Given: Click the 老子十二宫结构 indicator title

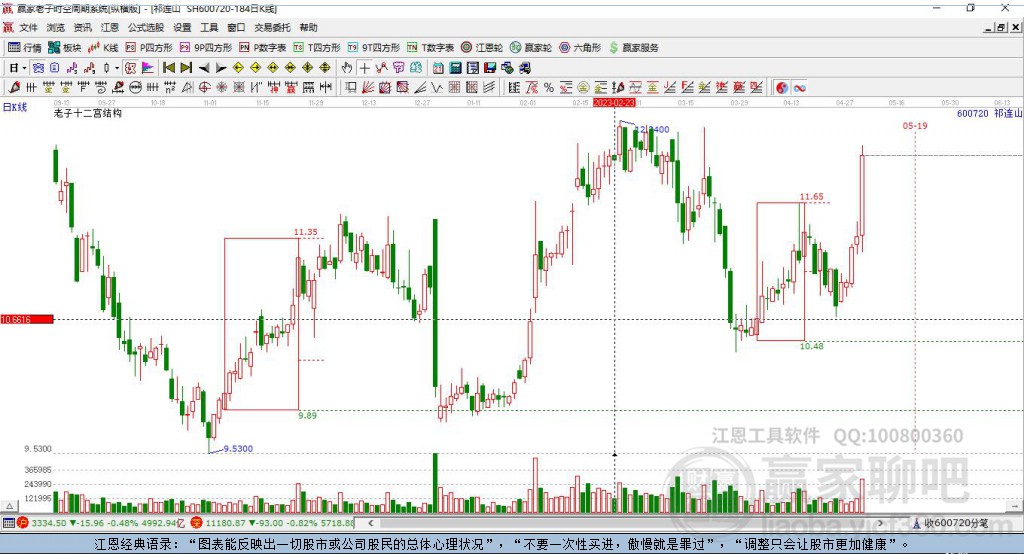Looking at the screenshot, I should click(x=88, y=113).
